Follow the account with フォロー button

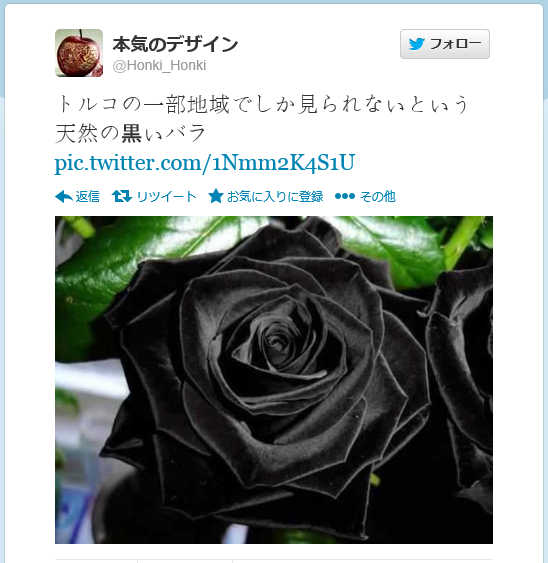pos(445,44)
